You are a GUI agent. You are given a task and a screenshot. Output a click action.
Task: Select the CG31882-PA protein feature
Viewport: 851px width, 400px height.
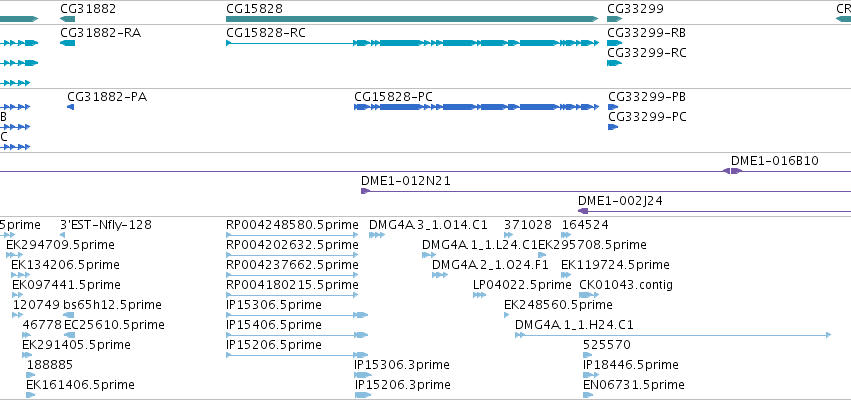pos(70,107)
